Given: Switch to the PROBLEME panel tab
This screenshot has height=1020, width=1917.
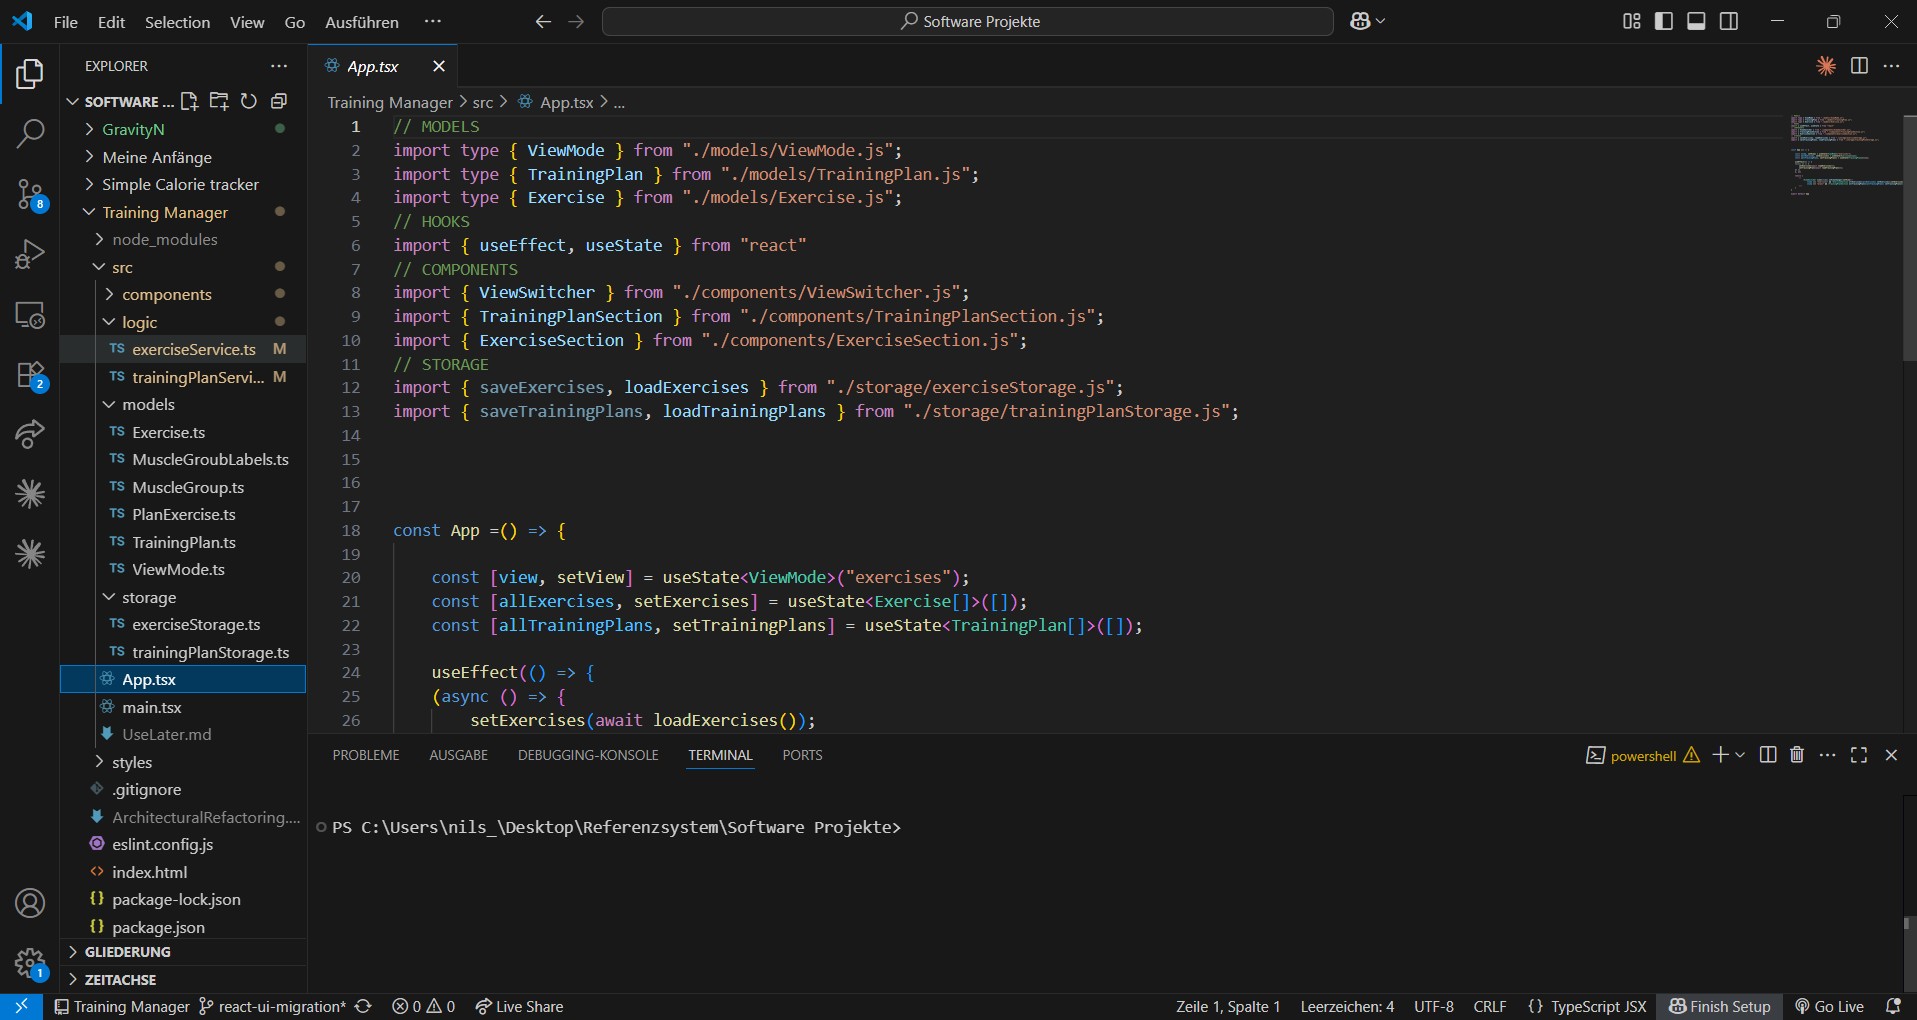Looking at the screenshot, I should [366, 755].
